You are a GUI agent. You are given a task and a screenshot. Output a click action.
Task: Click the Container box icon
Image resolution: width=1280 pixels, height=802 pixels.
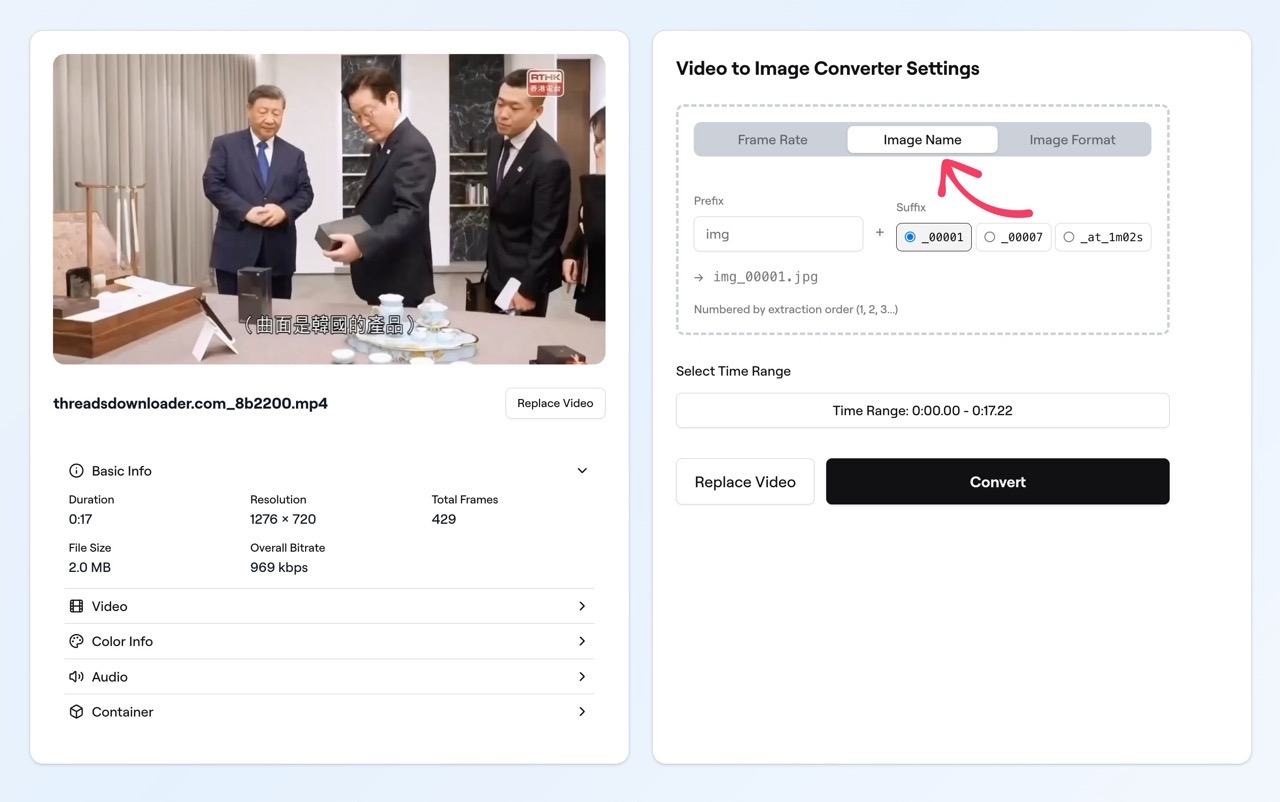click(x=76, y=712)
